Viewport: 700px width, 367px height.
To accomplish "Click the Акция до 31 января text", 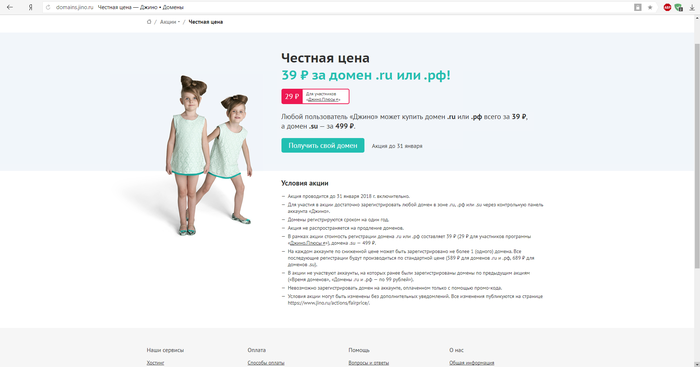I will [397, 146].
